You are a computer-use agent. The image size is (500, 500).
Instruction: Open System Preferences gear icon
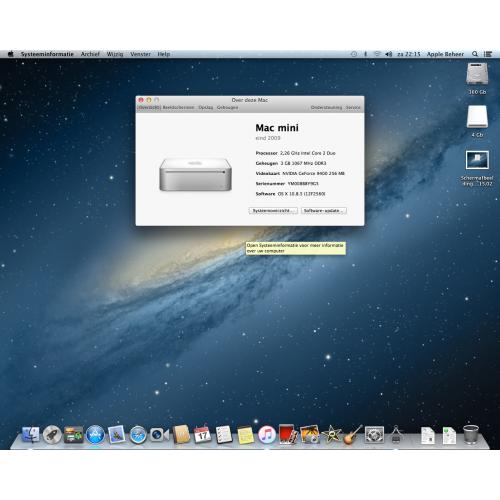point(374,435)
